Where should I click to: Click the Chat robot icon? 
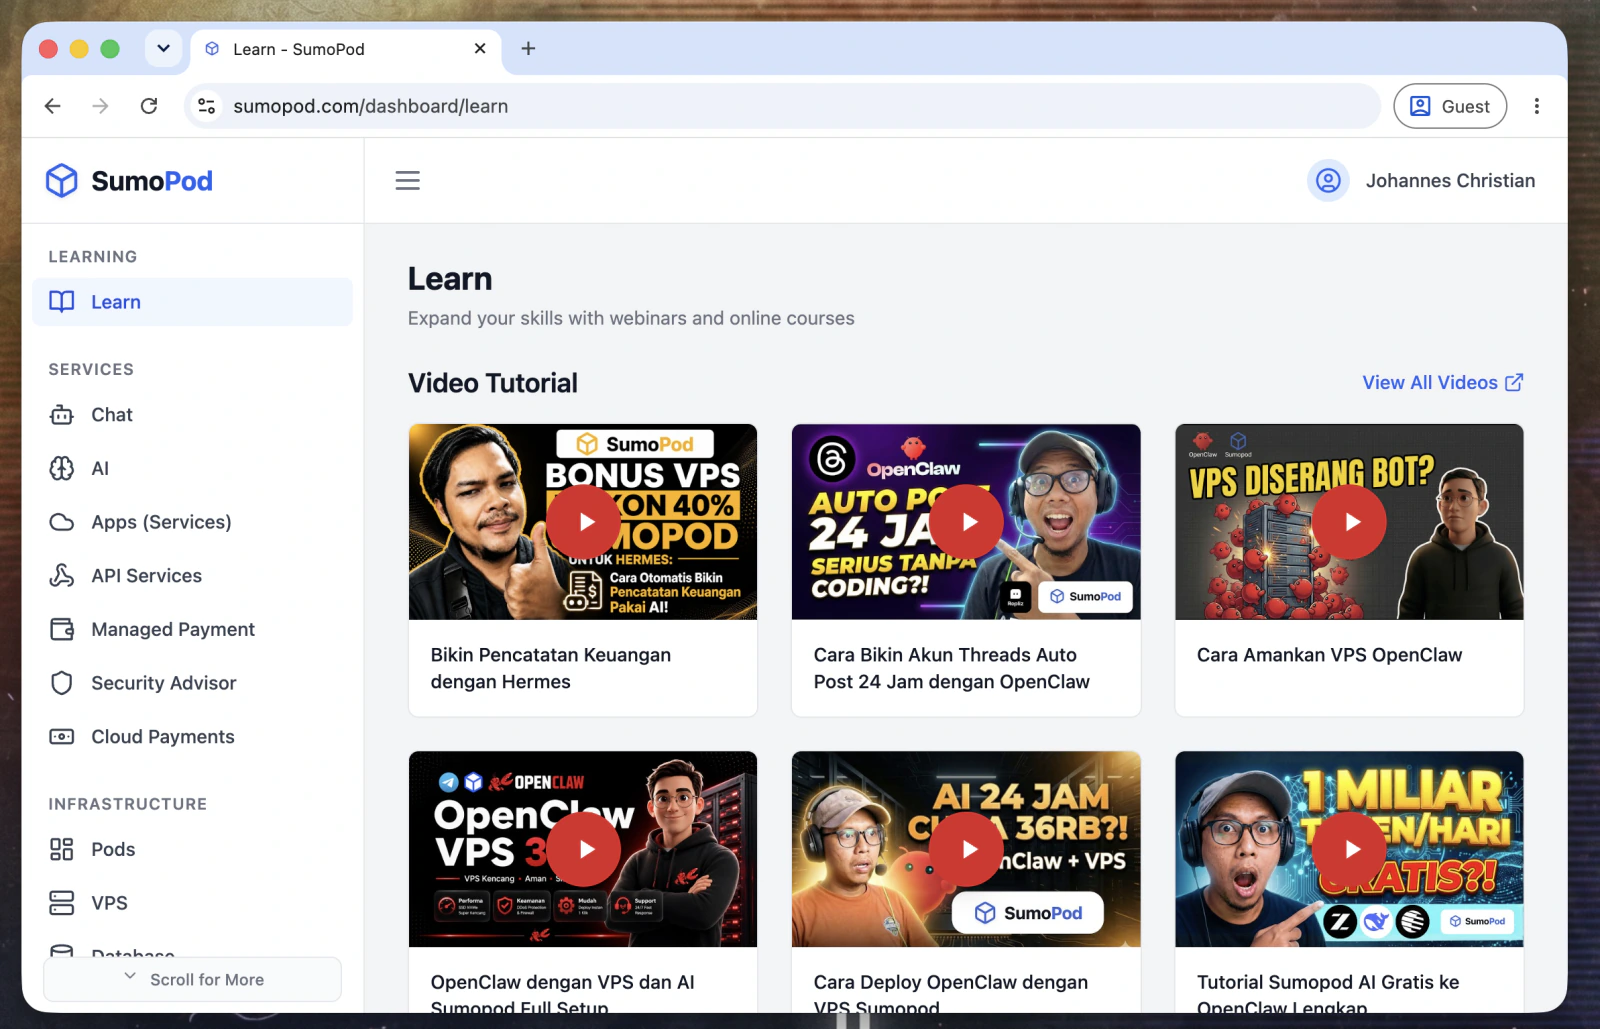coord(62,415)
